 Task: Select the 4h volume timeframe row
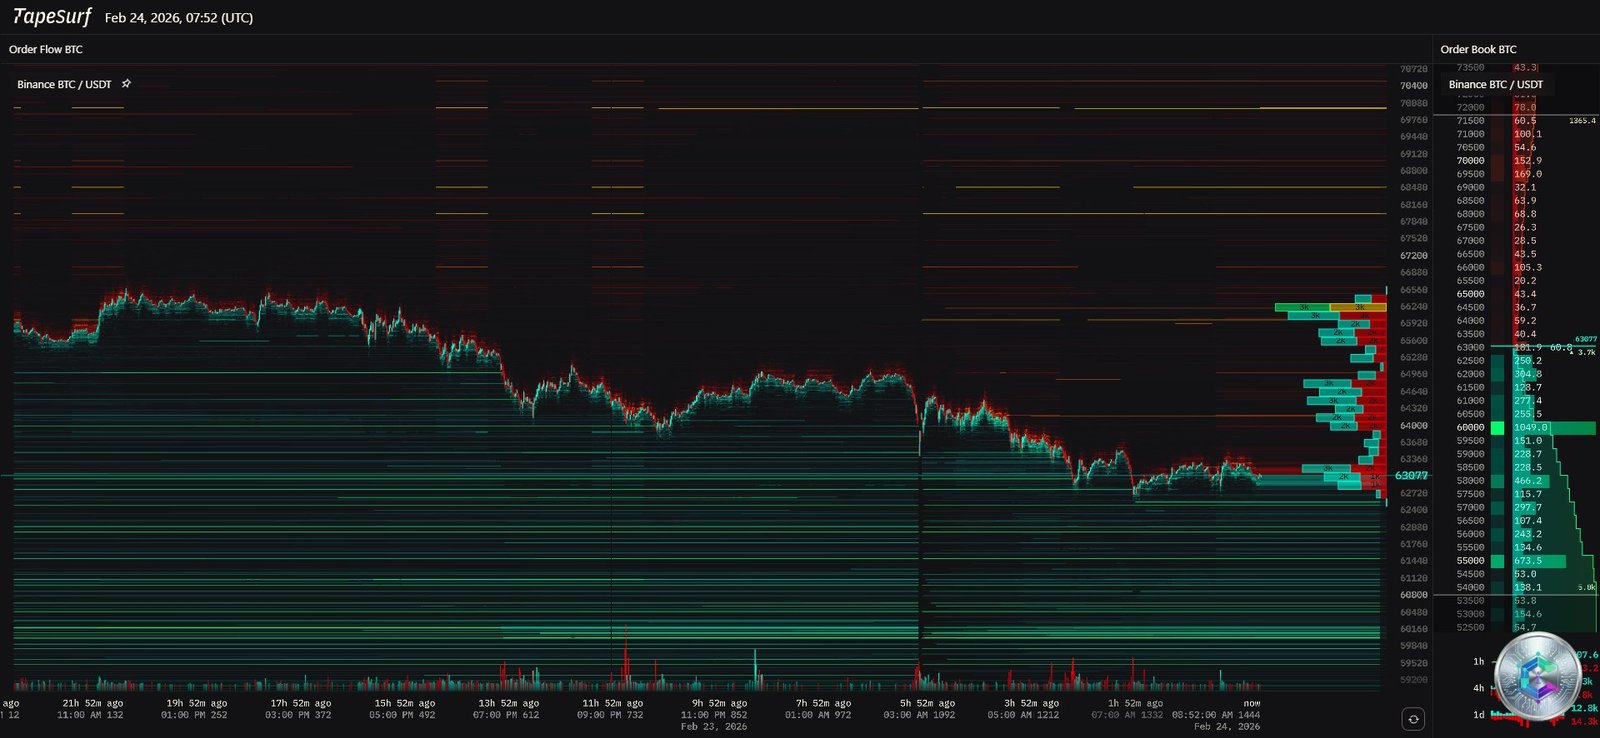[x=1516, y=688]
